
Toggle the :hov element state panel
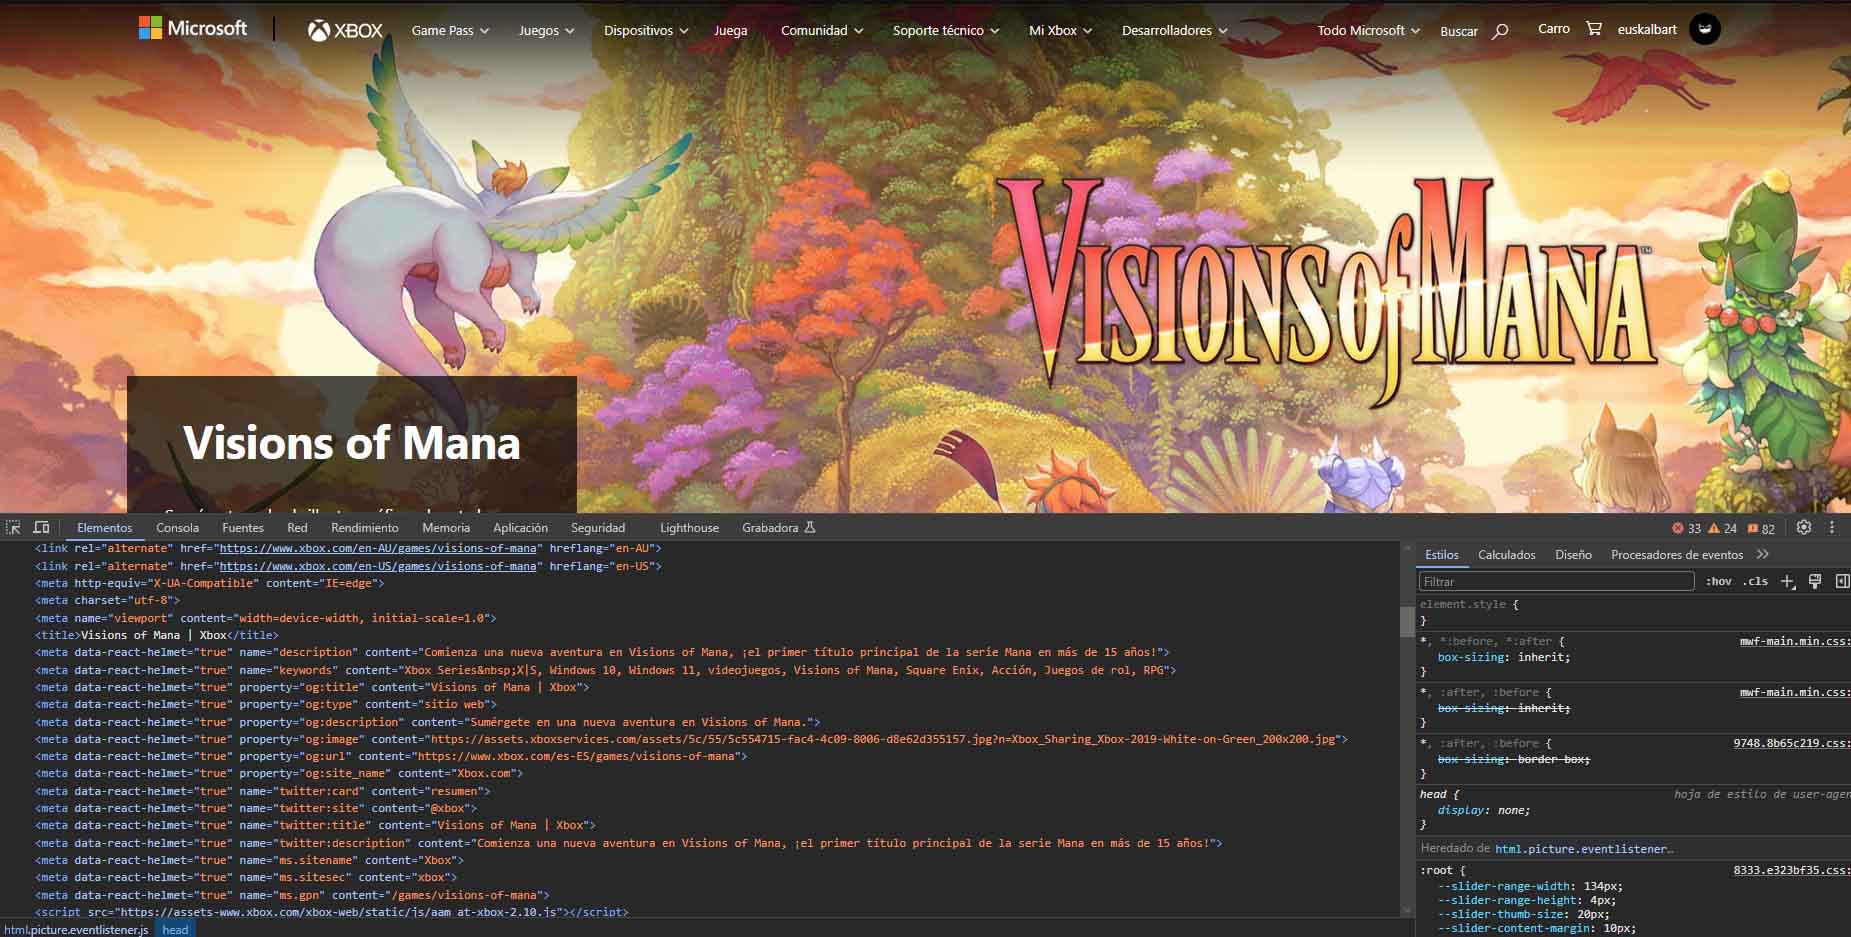1719,581
